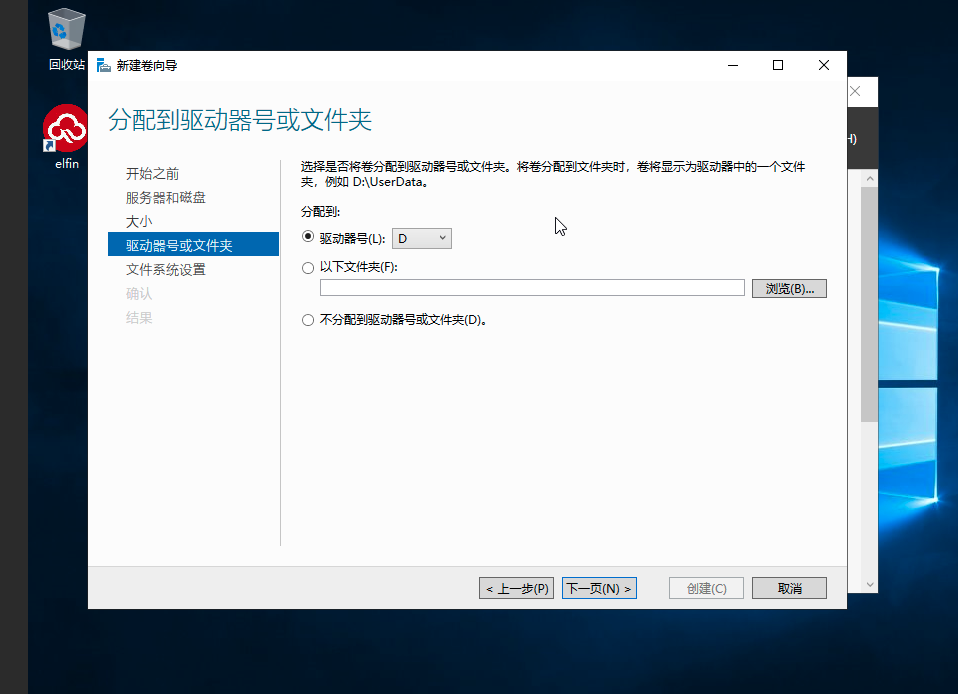The width and height of the screenshot is (958, 694).
Task: Open the 开始之前 wizard step
Action: point(153,174)
